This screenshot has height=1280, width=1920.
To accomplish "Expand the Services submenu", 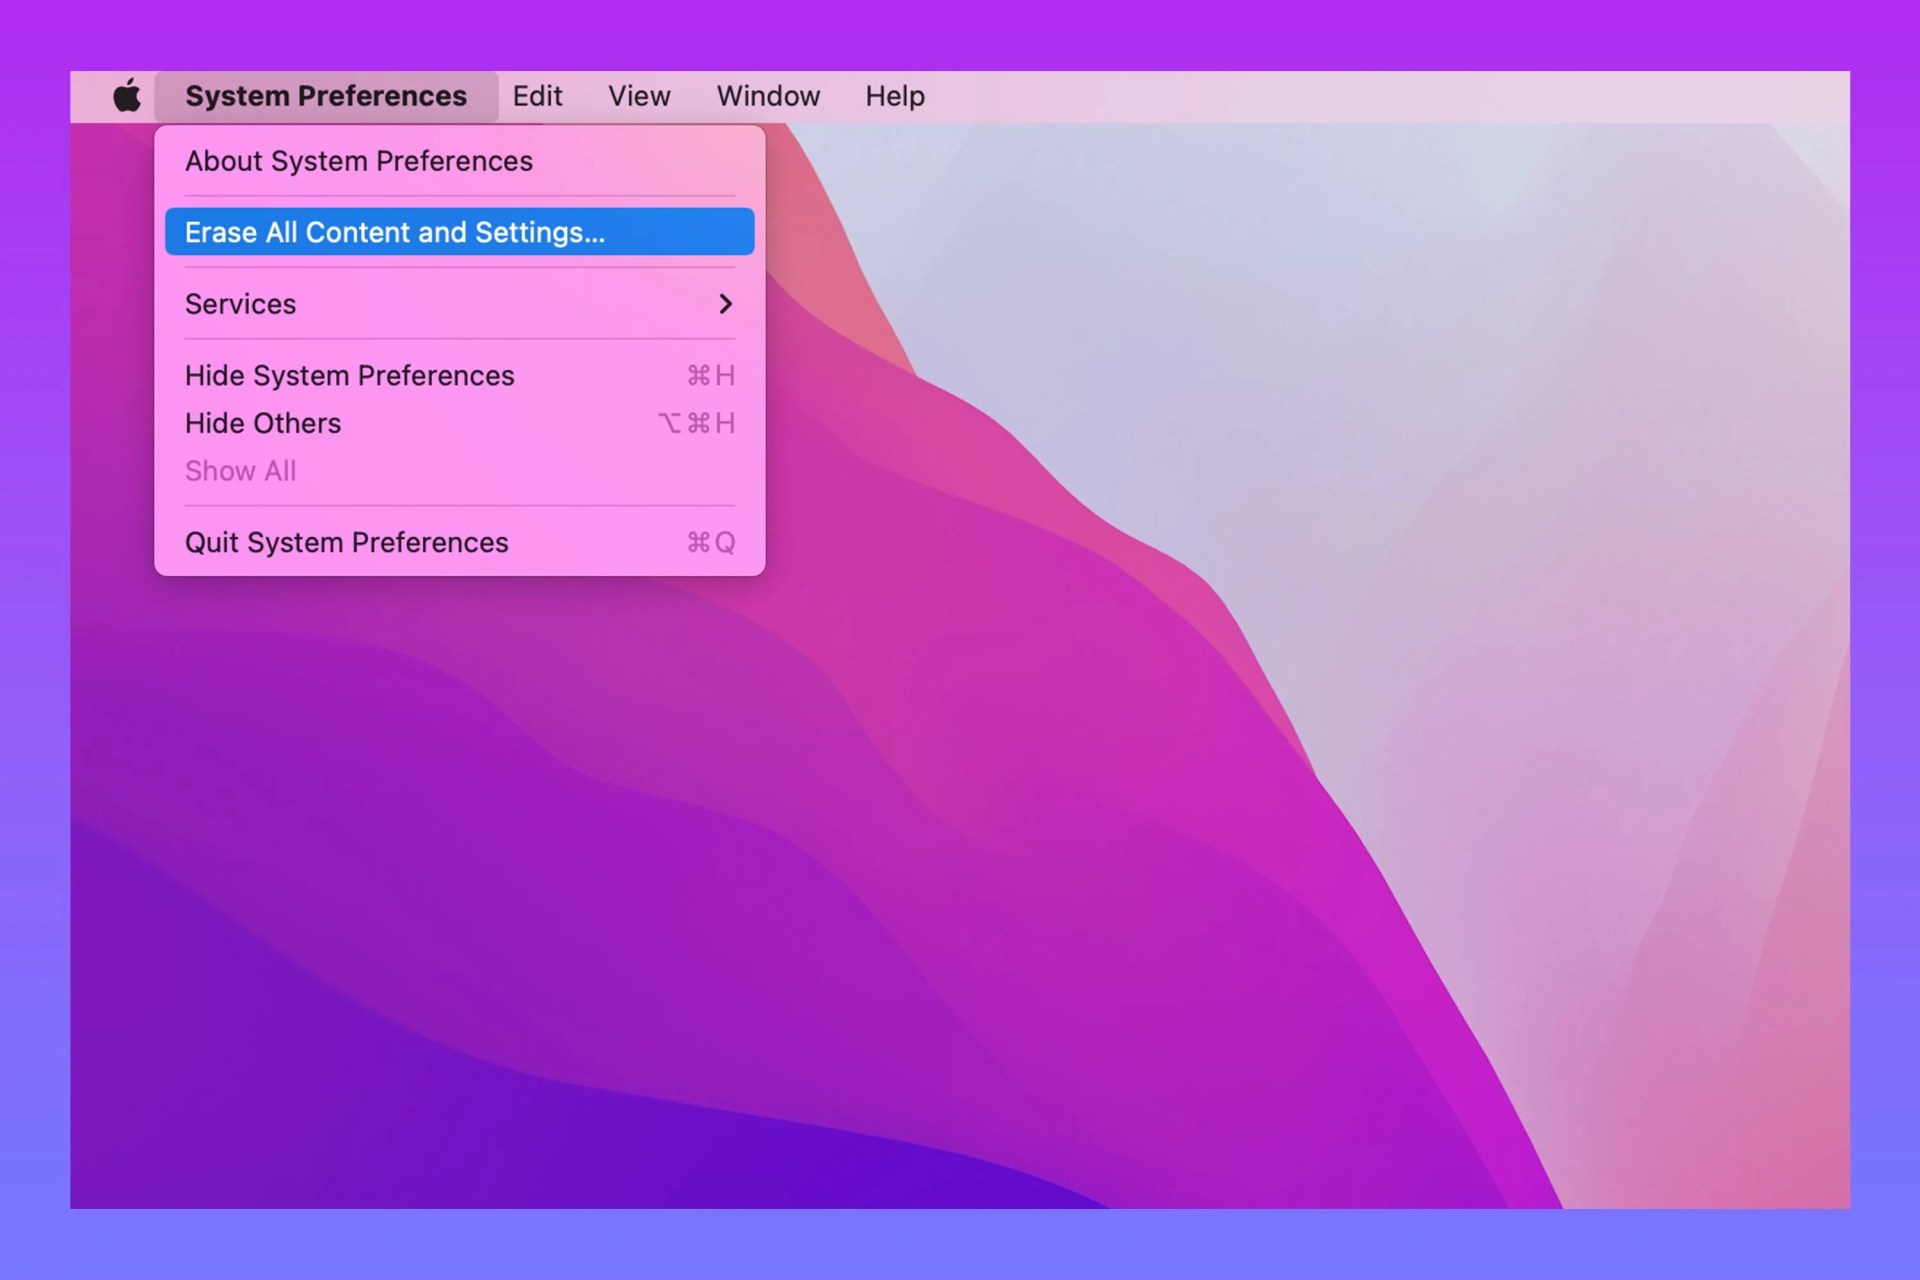I will coord(460,304).
